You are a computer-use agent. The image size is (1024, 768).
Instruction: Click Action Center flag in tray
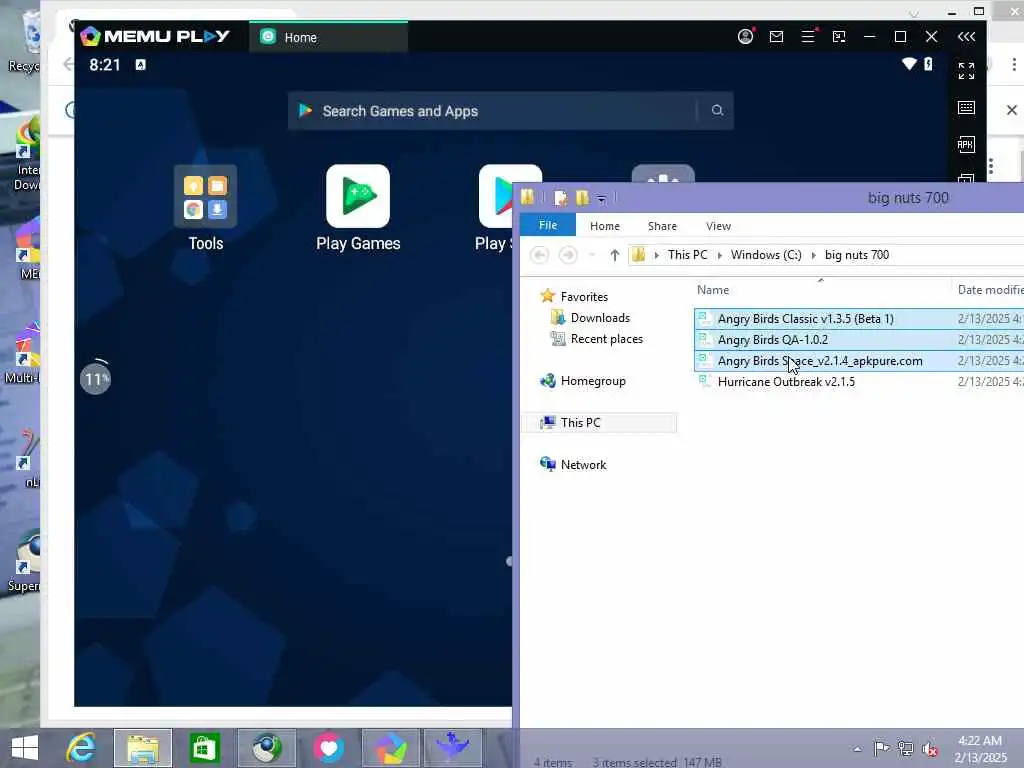pos(881,748)
